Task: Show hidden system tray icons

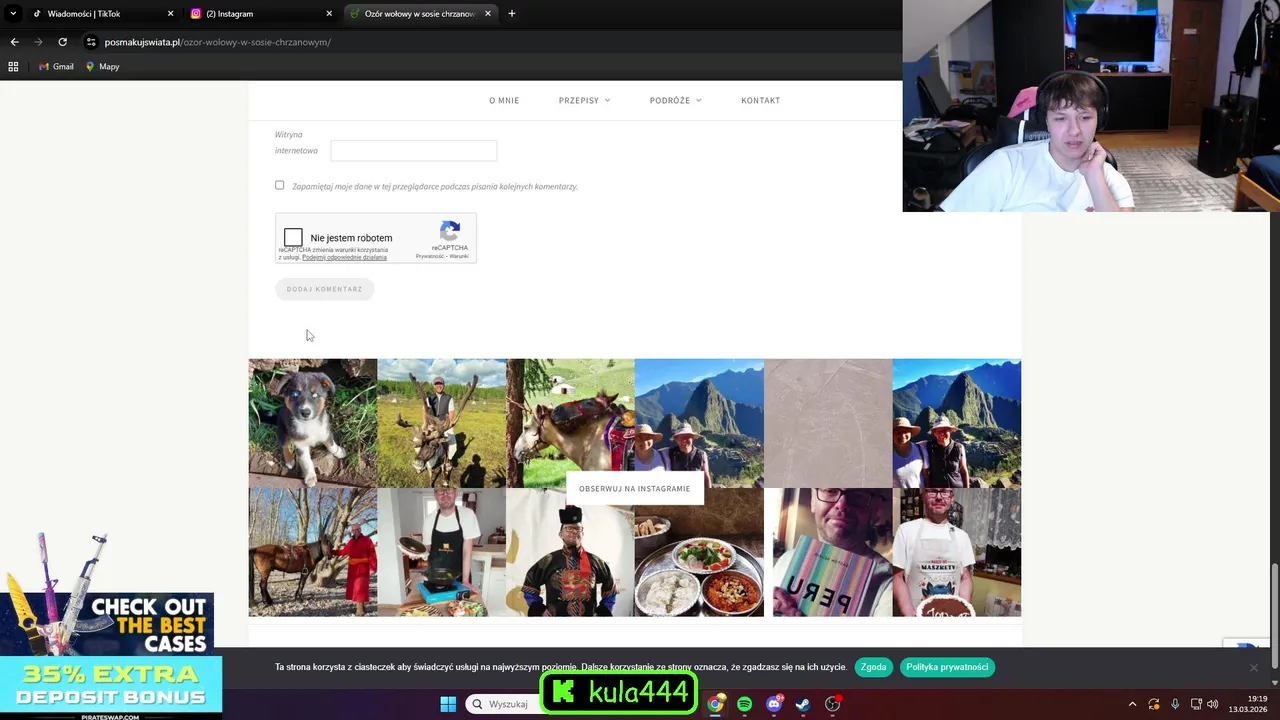Action: 1132,704
